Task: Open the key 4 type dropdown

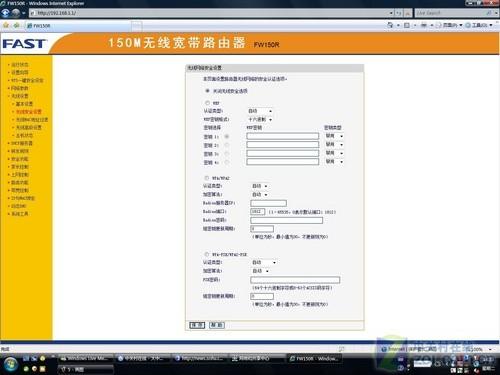Action: pyautogui.click(x=334, y=162)
